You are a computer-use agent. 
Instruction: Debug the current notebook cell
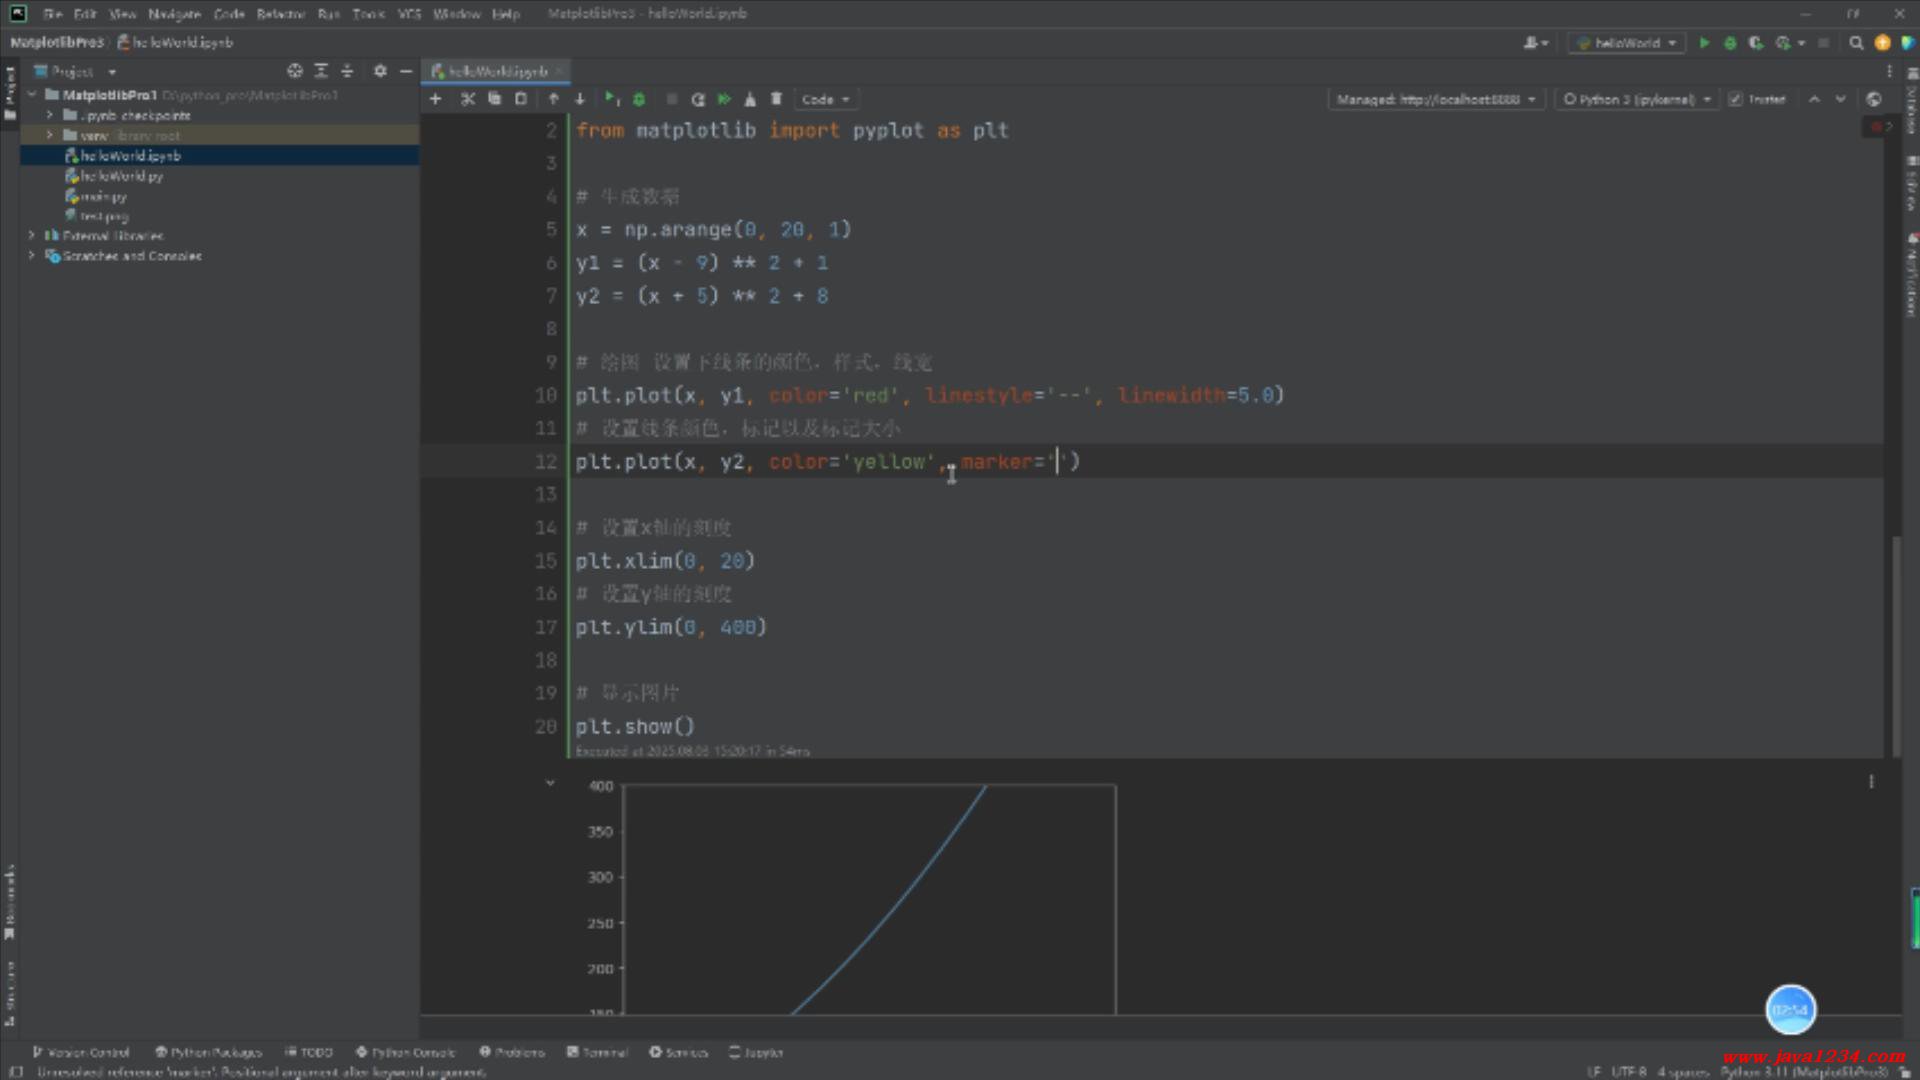[640, 99]
